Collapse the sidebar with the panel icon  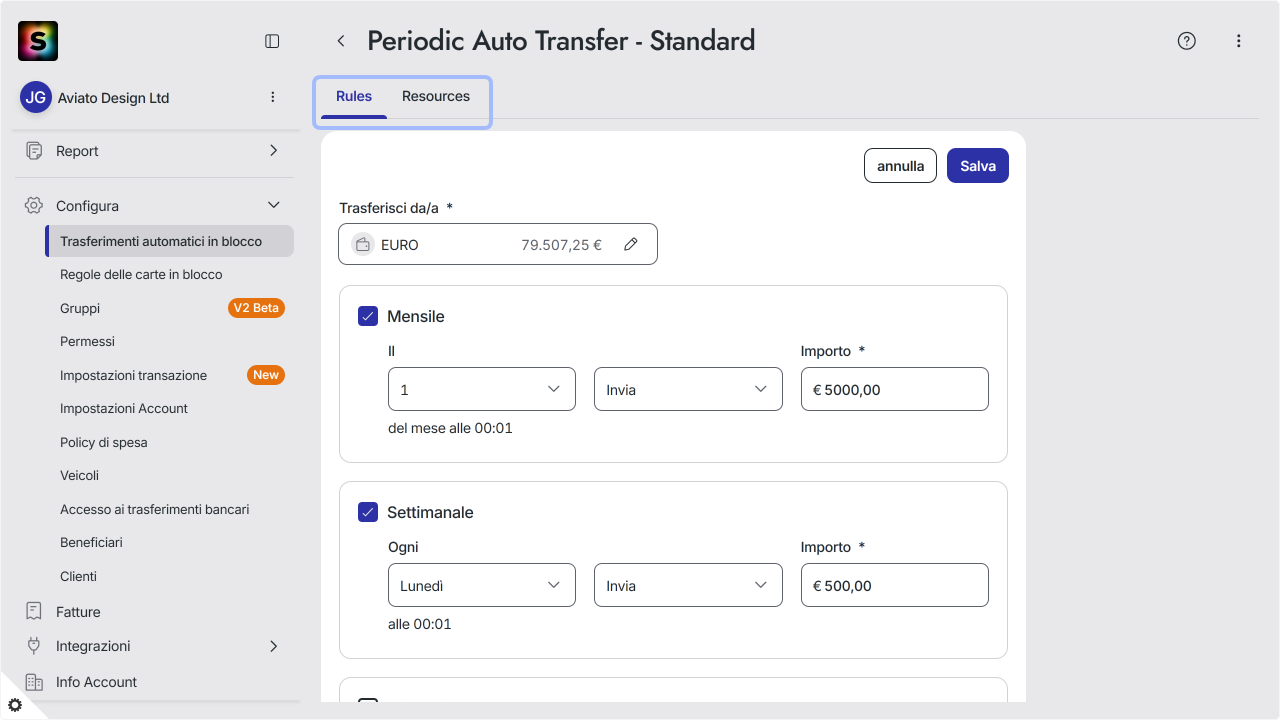[x=272, y=41]
